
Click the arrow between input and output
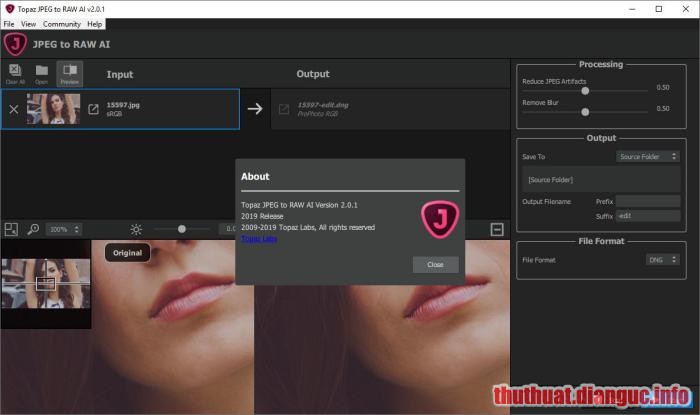(x=255, y=108)
